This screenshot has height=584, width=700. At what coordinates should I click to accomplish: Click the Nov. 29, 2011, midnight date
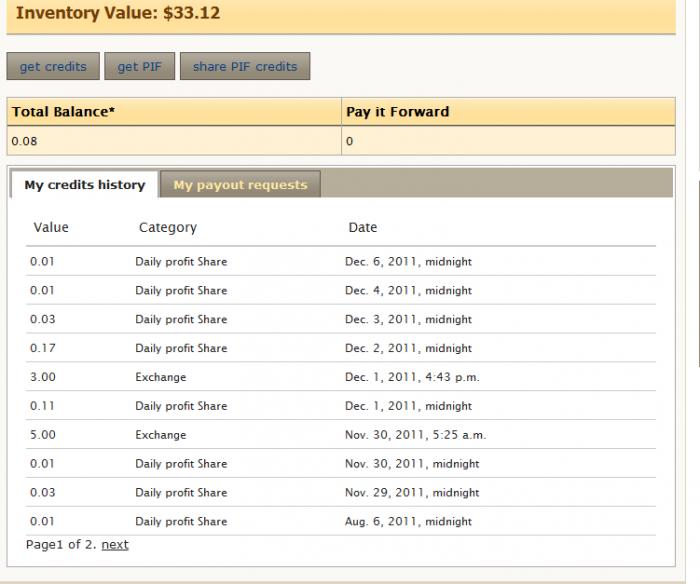click(412, 492)
